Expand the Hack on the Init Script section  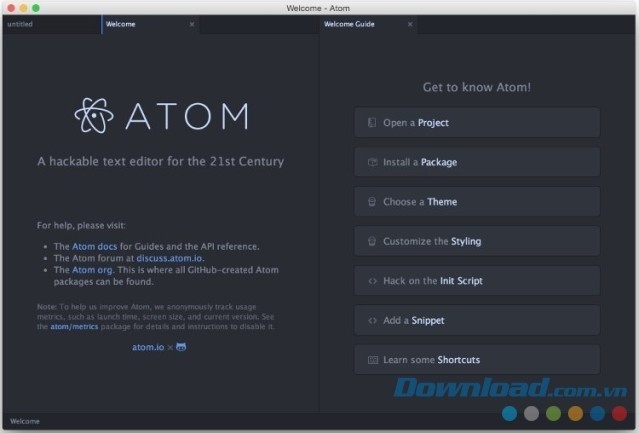(x=477, y=281)
